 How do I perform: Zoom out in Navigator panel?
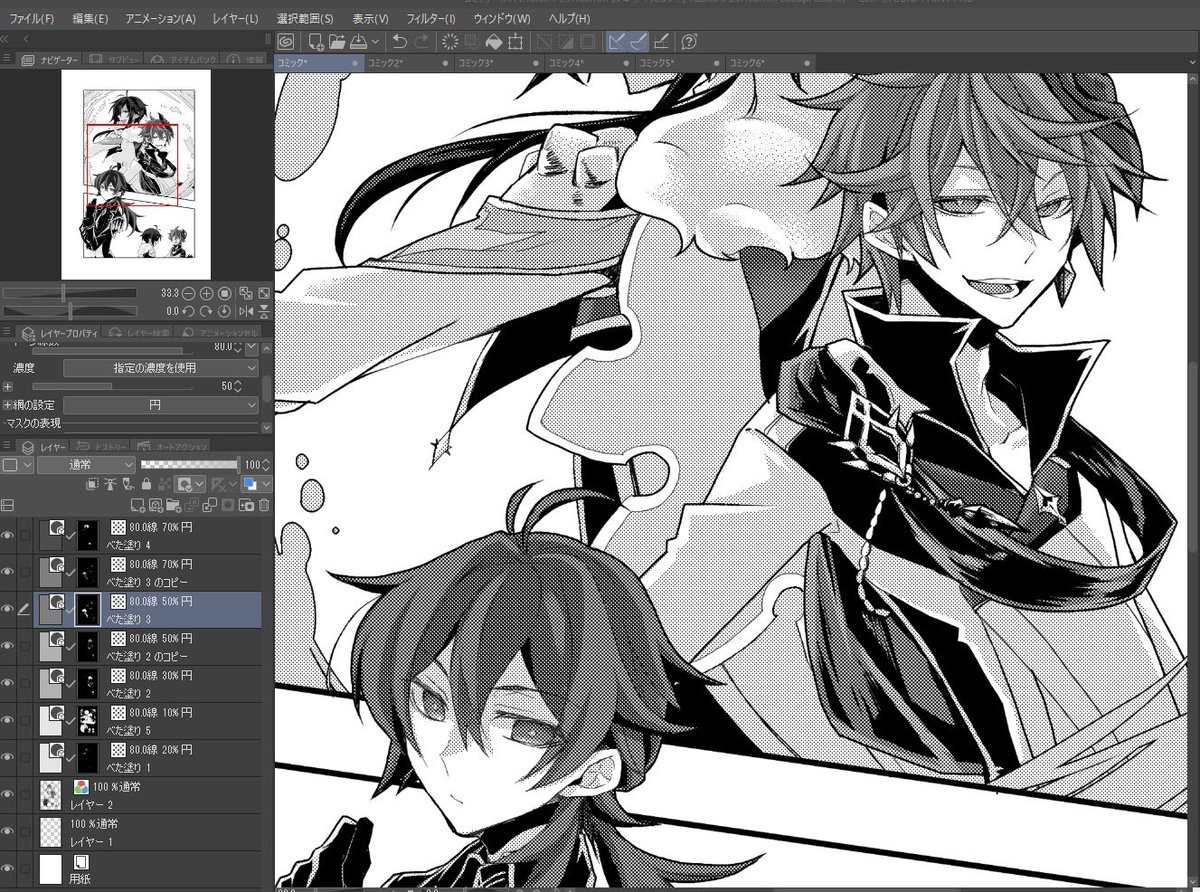coord(188,294)
